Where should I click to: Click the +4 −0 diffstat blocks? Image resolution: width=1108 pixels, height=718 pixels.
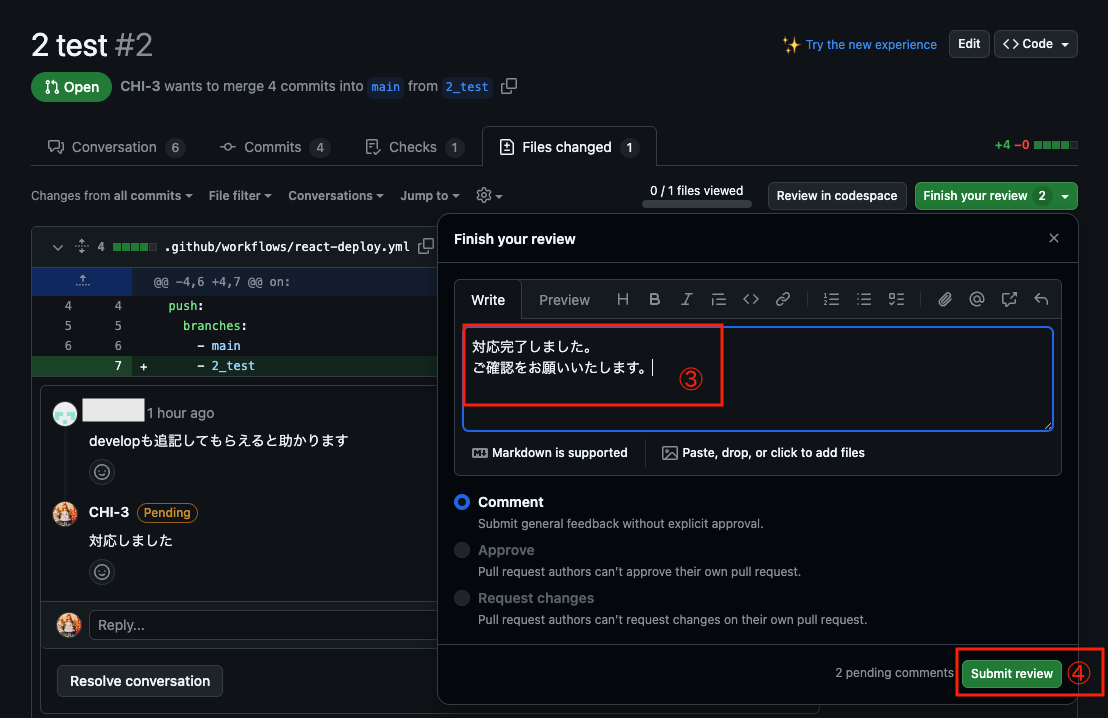pos(1055,145)
